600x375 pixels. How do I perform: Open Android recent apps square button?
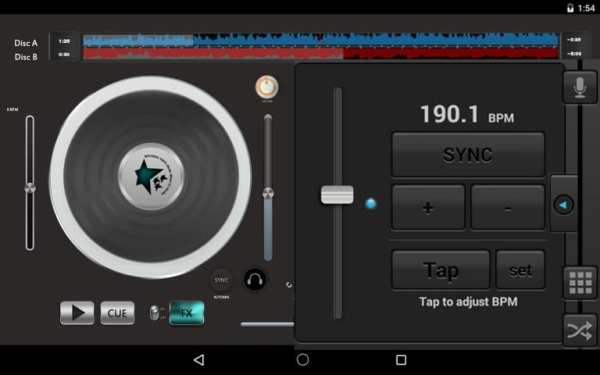click(x=401, y=360)
